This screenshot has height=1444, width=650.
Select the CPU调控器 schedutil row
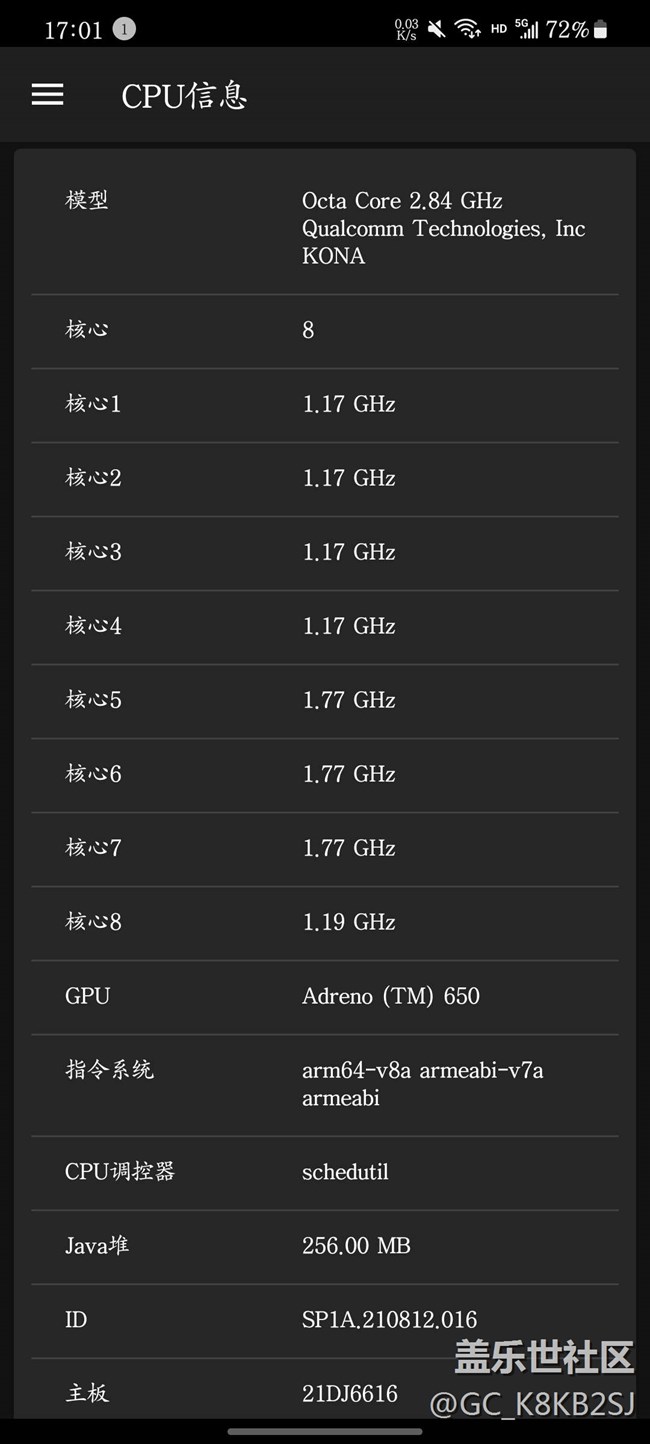[x=325, y=1172]
